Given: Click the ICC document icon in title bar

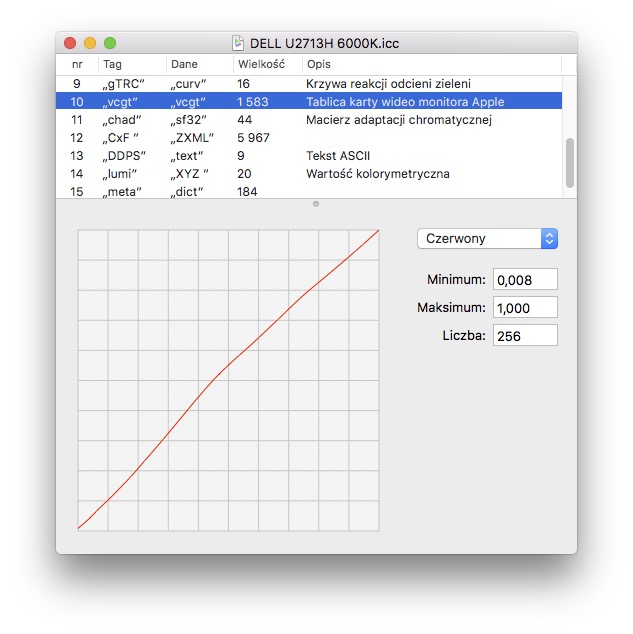Looking at the screenshot, I should [238, 43].
